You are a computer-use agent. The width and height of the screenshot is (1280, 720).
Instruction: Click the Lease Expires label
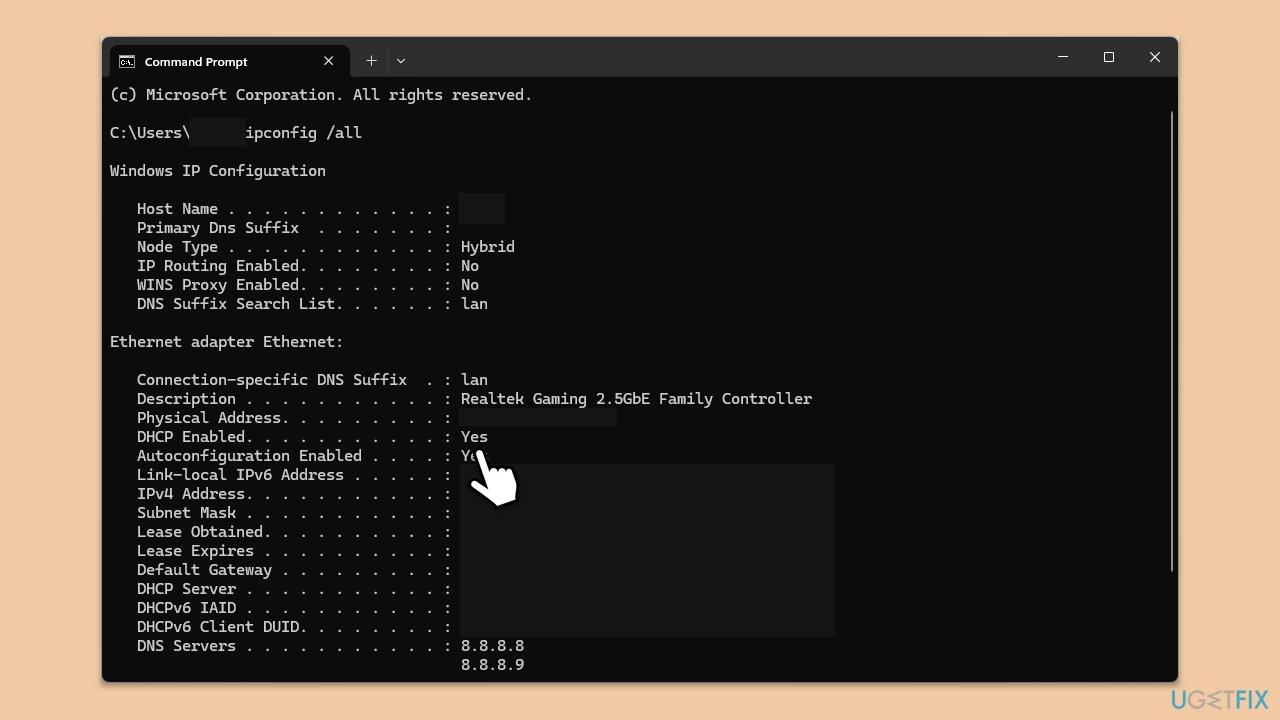coord(195,551)
